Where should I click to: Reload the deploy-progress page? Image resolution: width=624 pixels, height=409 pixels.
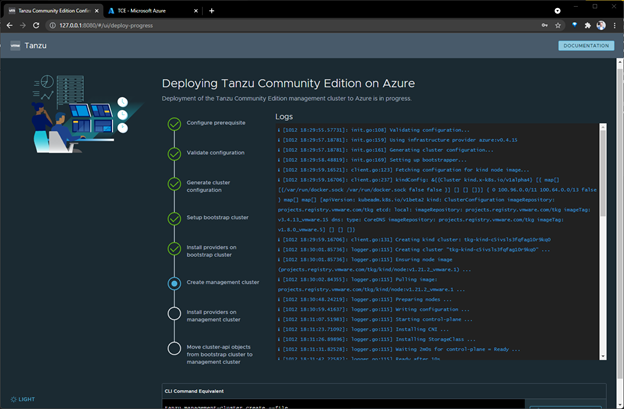36,25
